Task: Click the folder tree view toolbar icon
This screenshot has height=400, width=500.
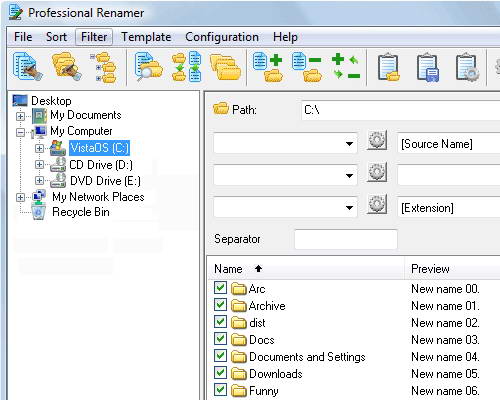Action: (104, 67)
